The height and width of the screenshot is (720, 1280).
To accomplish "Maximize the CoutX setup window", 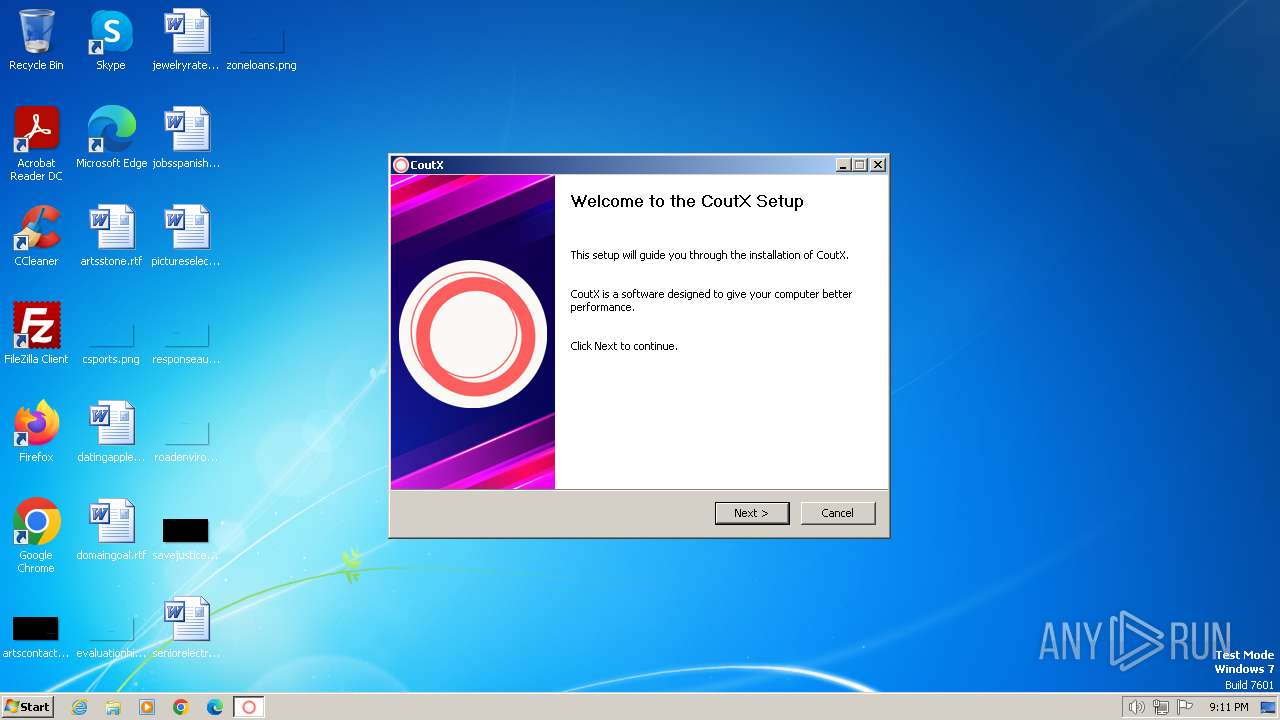I will click(x=860, y=165).
